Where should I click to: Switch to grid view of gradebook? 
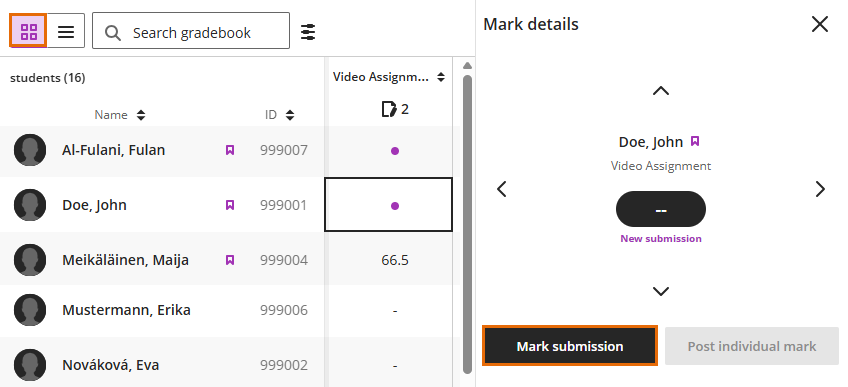tap(29, 31)
